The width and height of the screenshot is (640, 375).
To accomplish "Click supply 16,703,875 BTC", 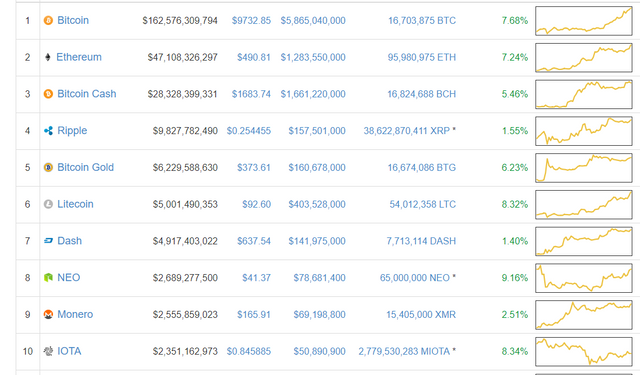I will pyautogui.click(x=422, y=20).
